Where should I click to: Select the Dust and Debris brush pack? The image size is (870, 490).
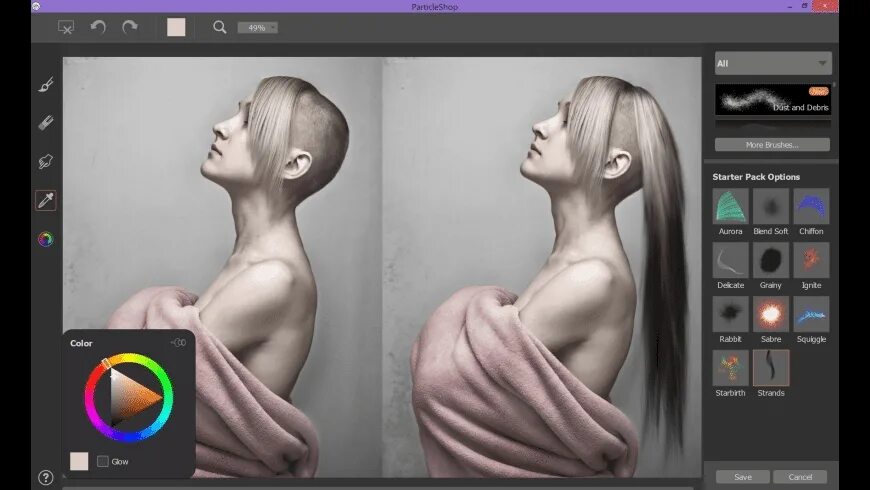coord(773,99)
